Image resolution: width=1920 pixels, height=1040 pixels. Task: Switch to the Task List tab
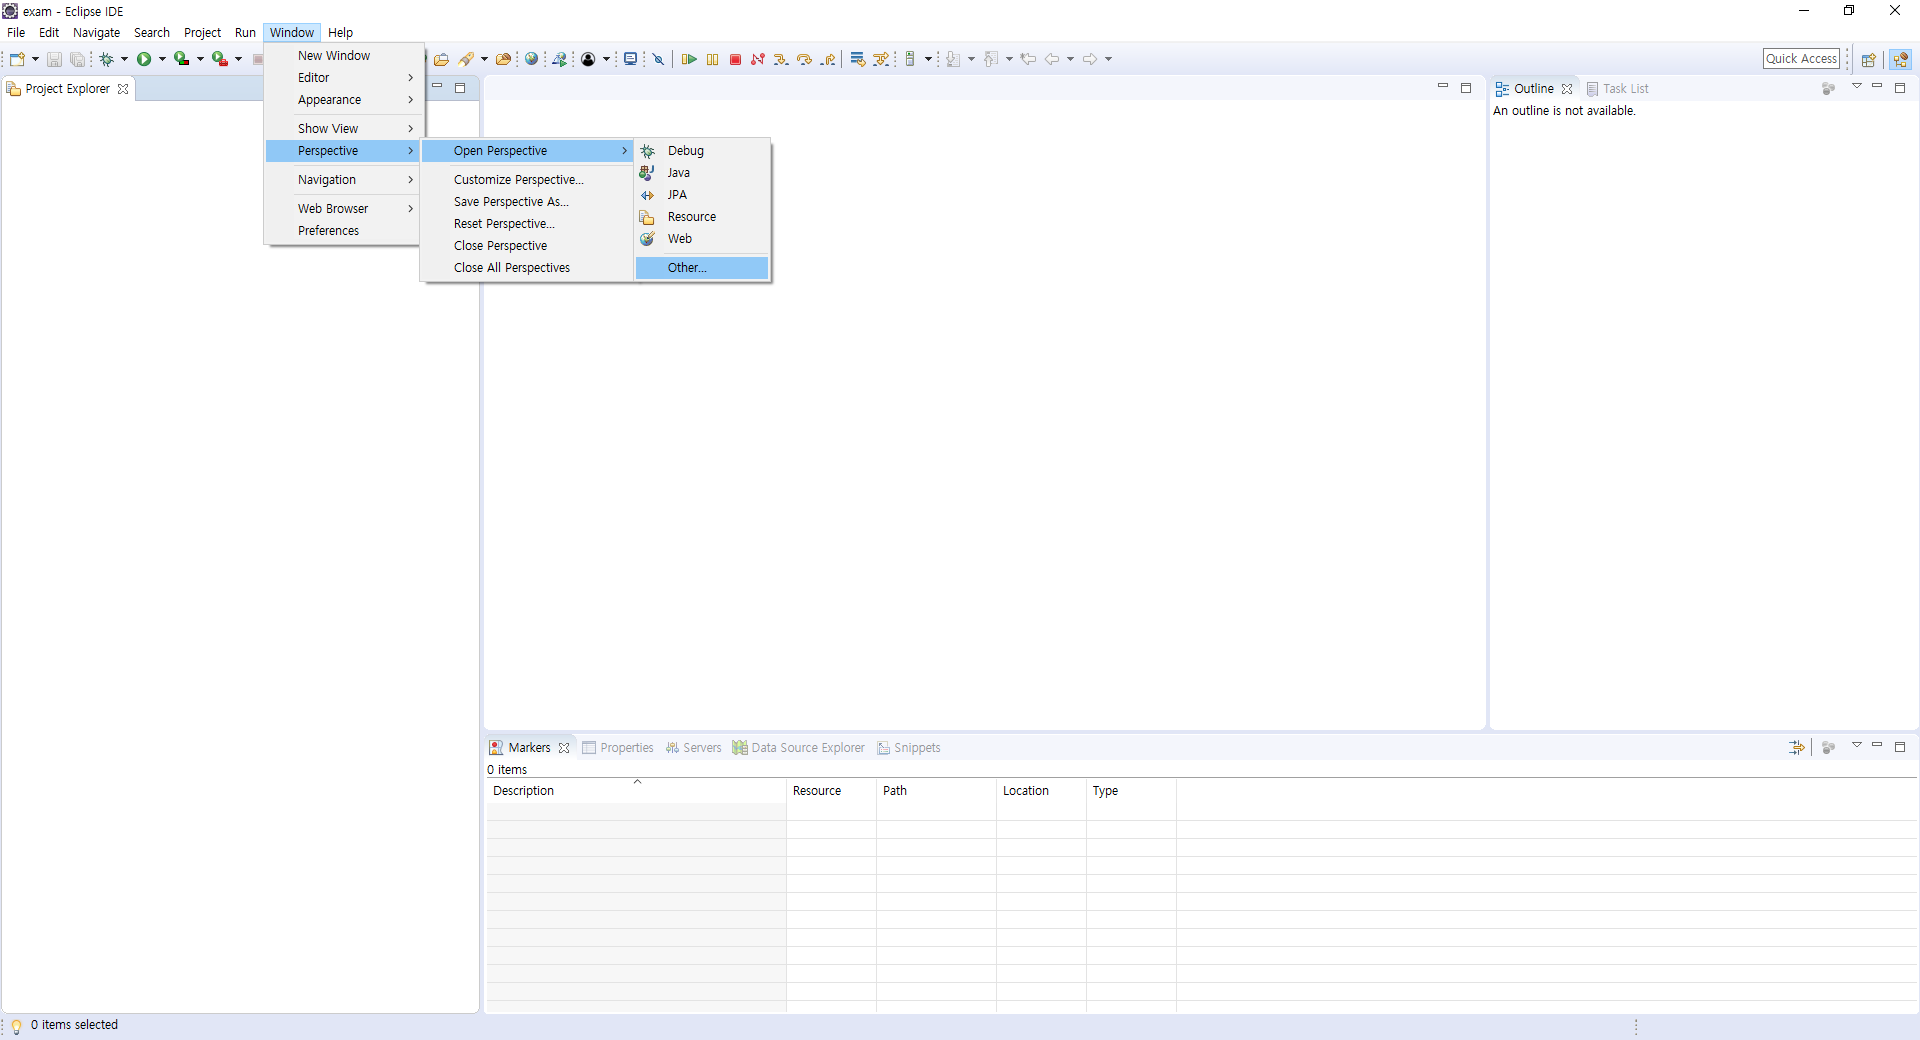tap(1618, 88)
